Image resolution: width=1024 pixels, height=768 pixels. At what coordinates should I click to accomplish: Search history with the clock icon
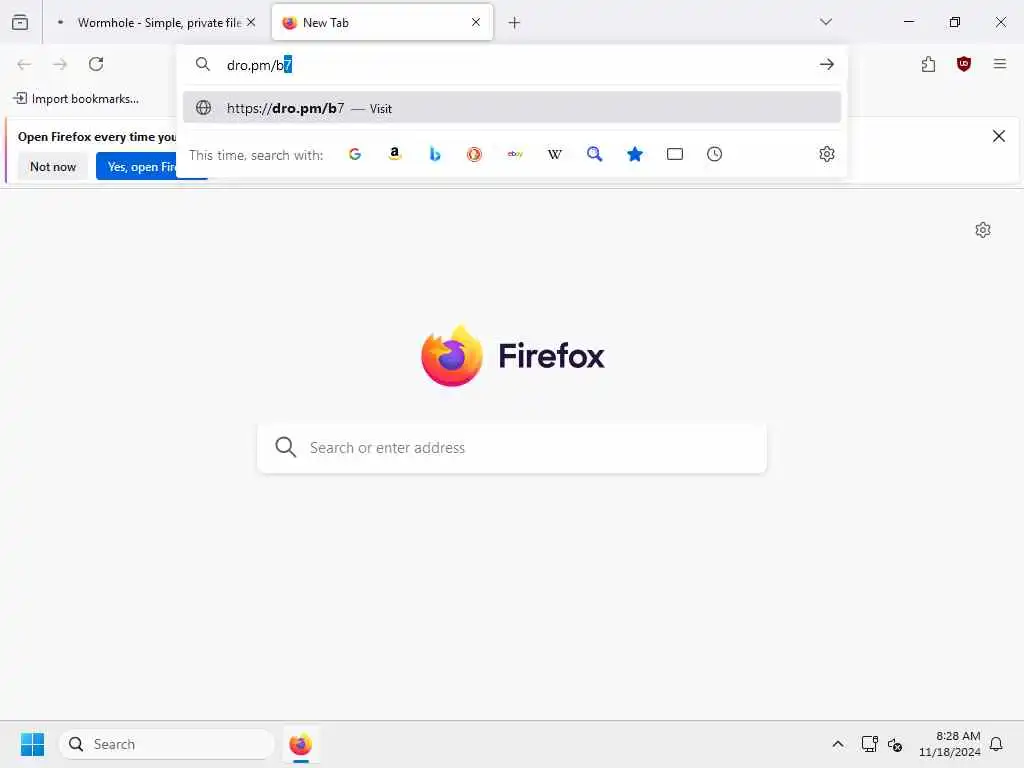click(714, 154)
